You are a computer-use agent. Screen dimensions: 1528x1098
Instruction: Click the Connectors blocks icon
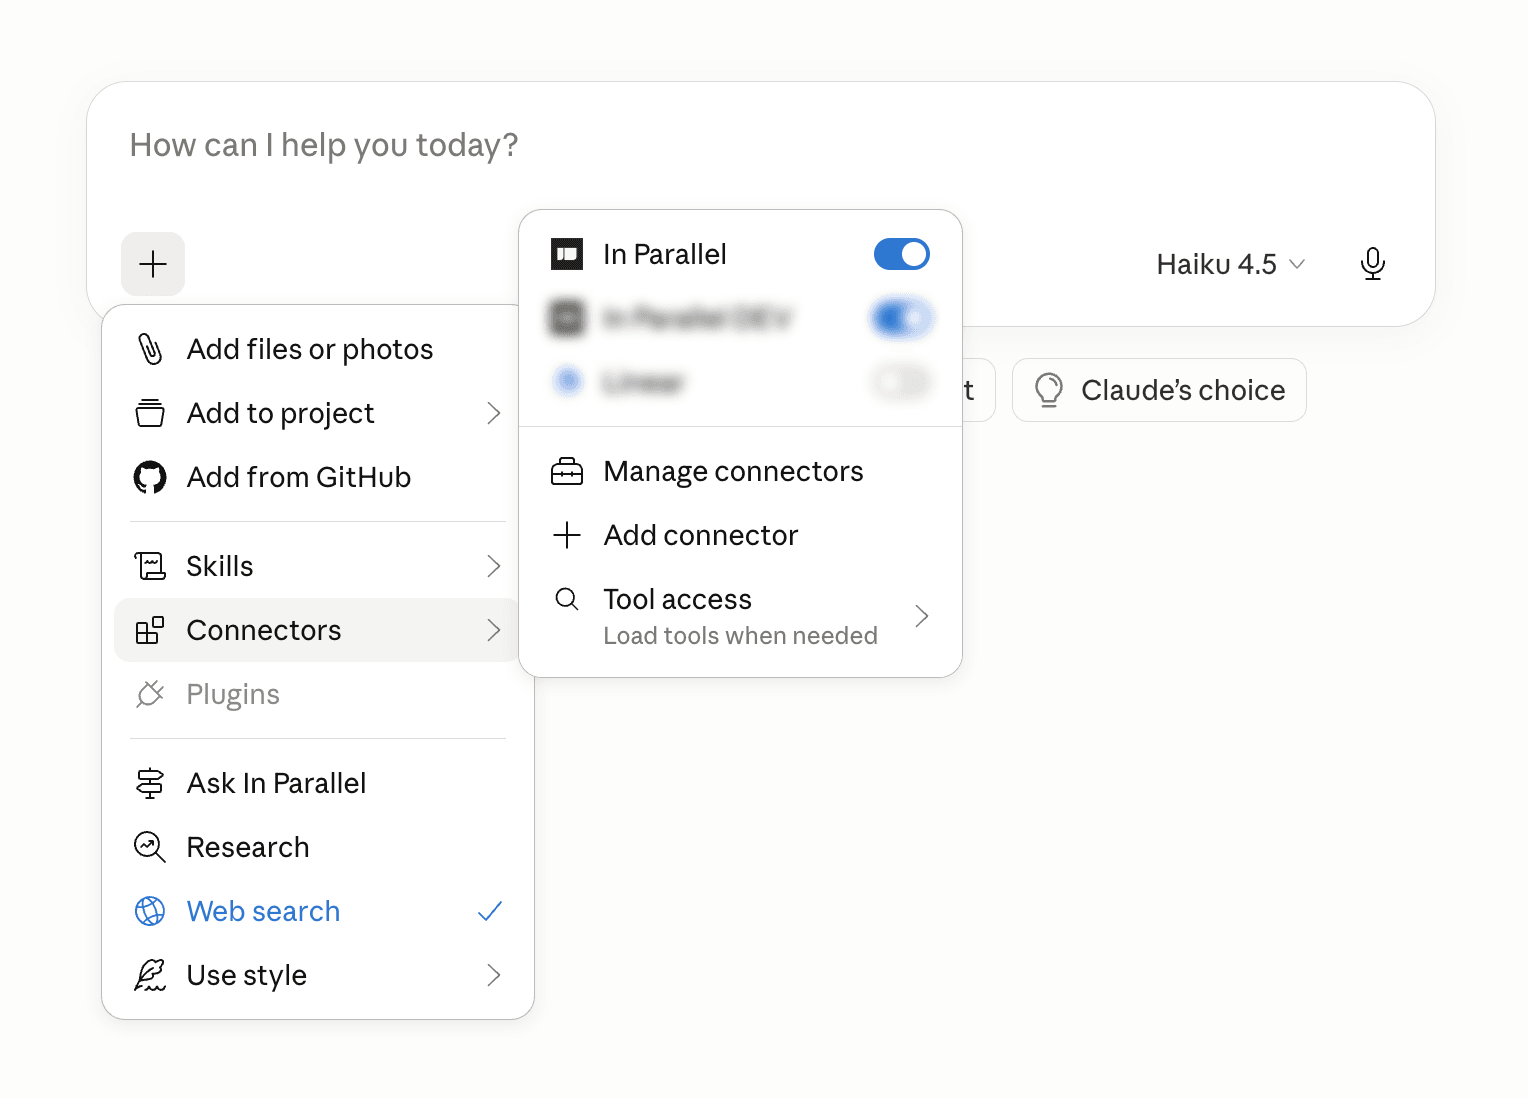(150, 630)
